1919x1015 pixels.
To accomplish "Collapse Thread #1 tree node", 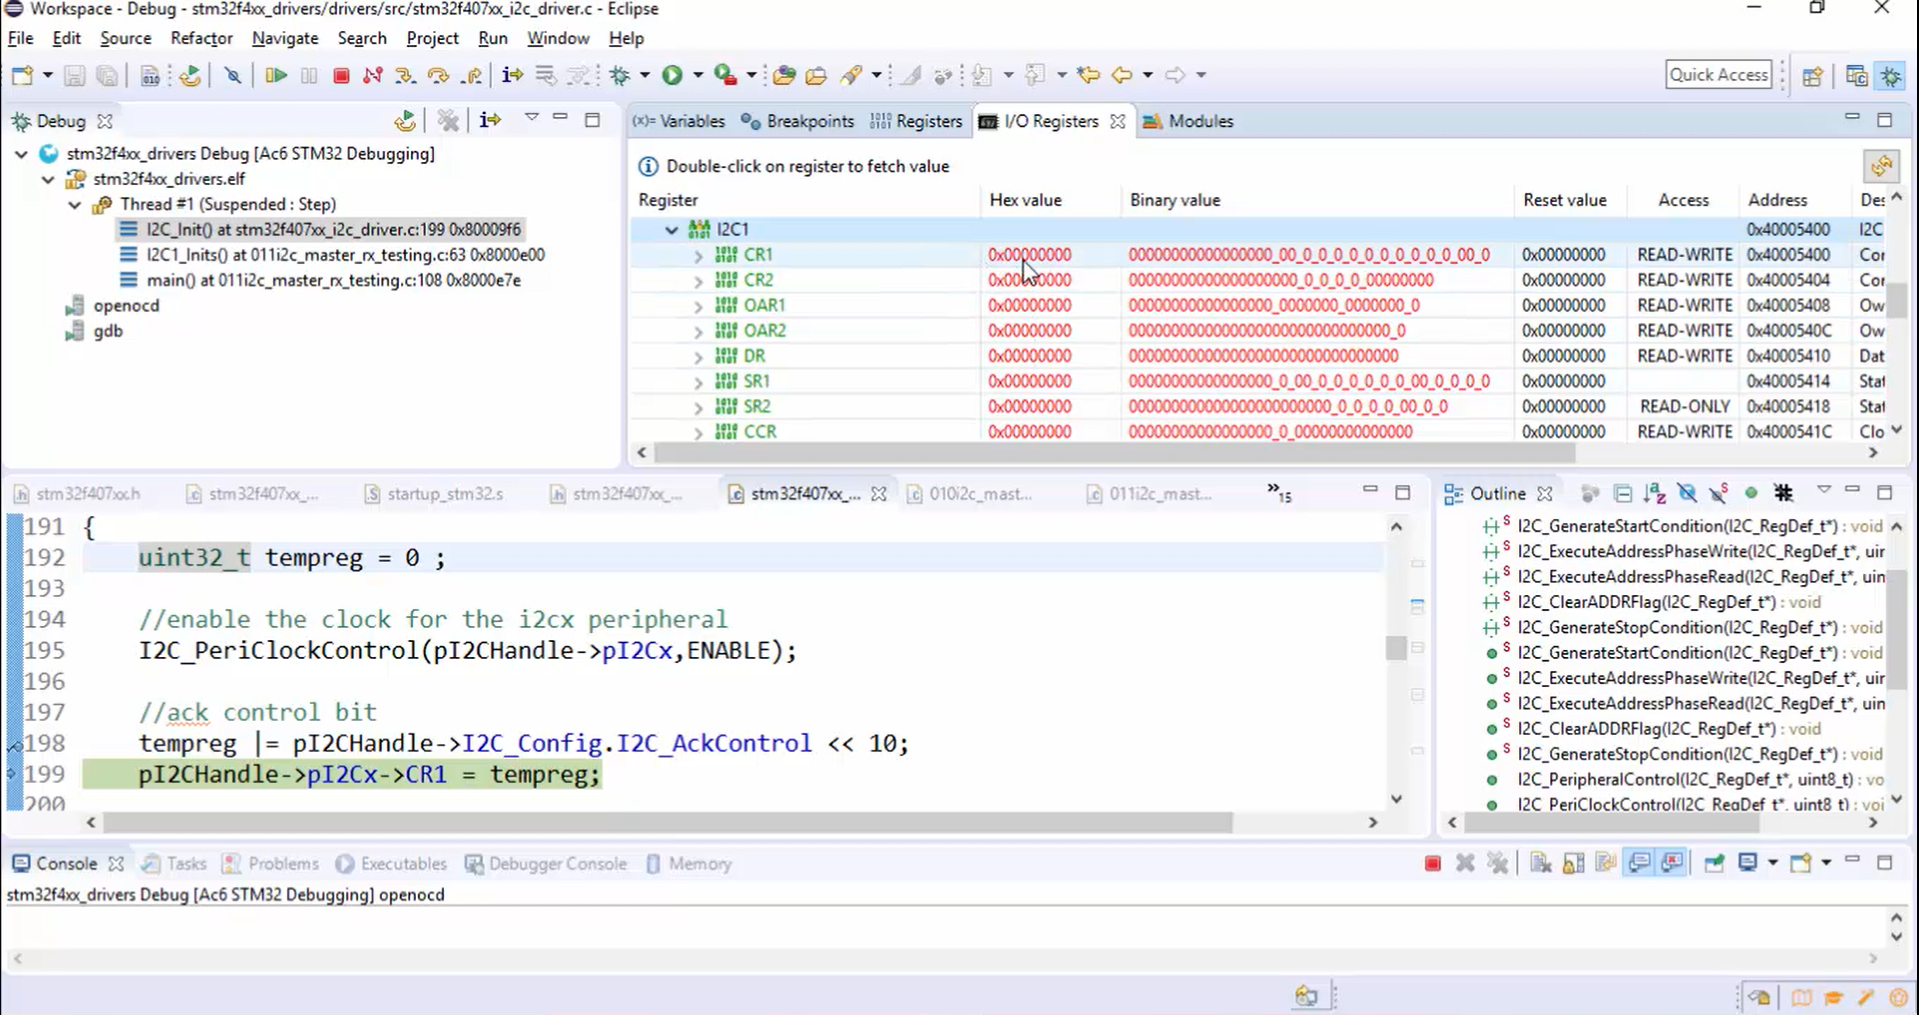I will [x=75, y=204].
